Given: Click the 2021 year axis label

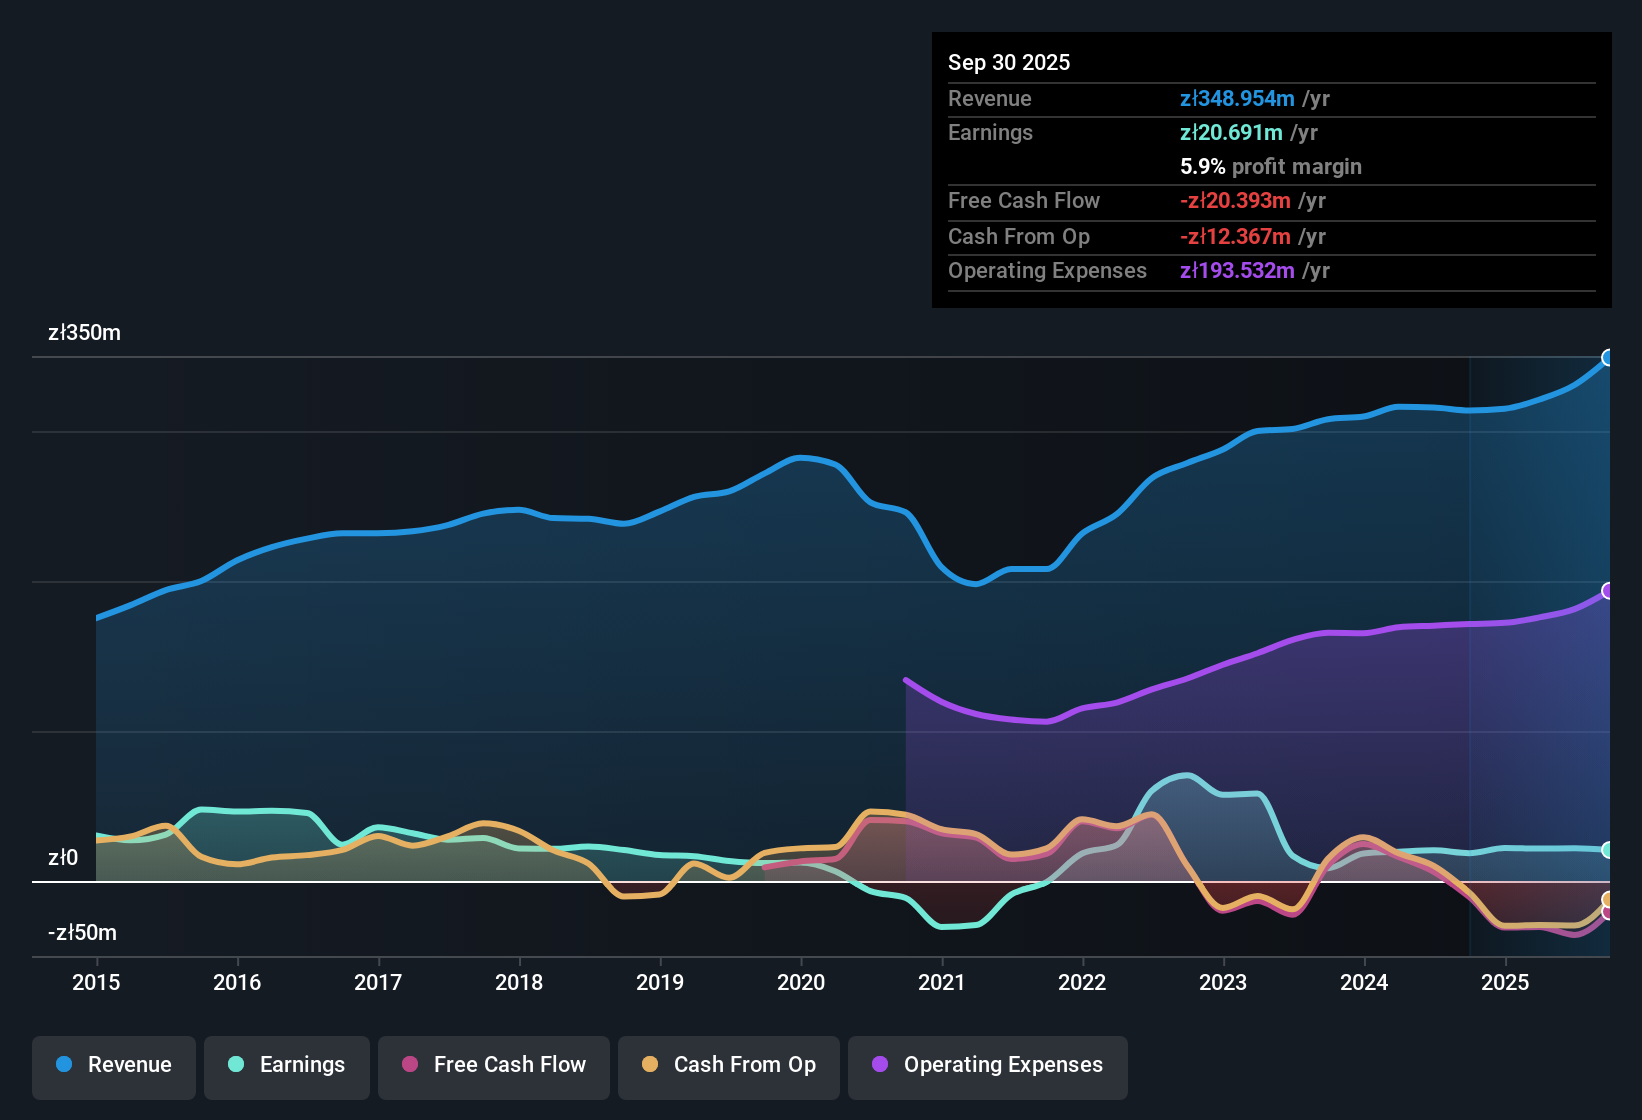Looking at the screenshot, I should (942, 983).
